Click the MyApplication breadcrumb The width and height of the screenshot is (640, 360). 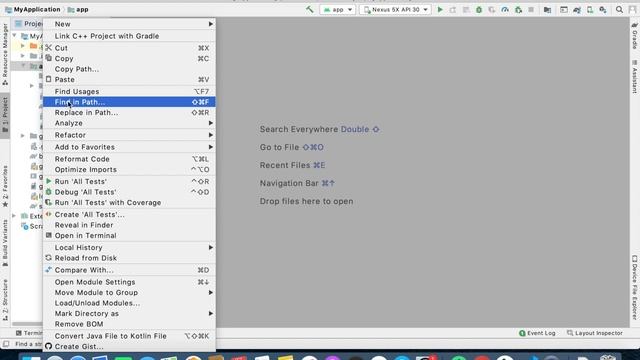pos(33,9)
